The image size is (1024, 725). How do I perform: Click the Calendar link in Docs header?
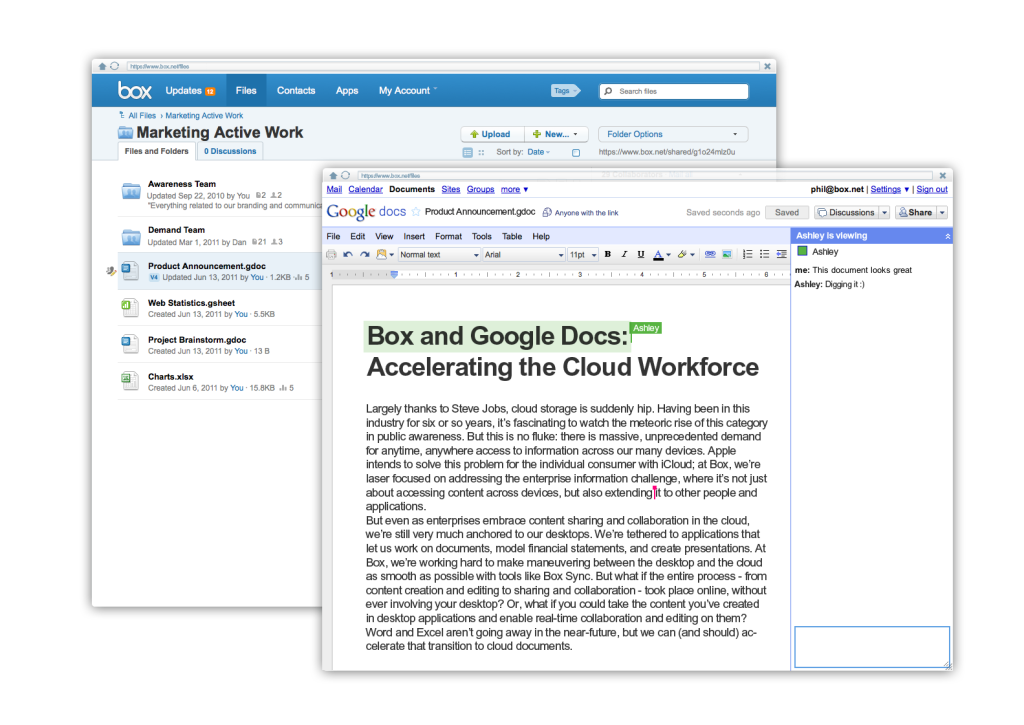point(365,189)
